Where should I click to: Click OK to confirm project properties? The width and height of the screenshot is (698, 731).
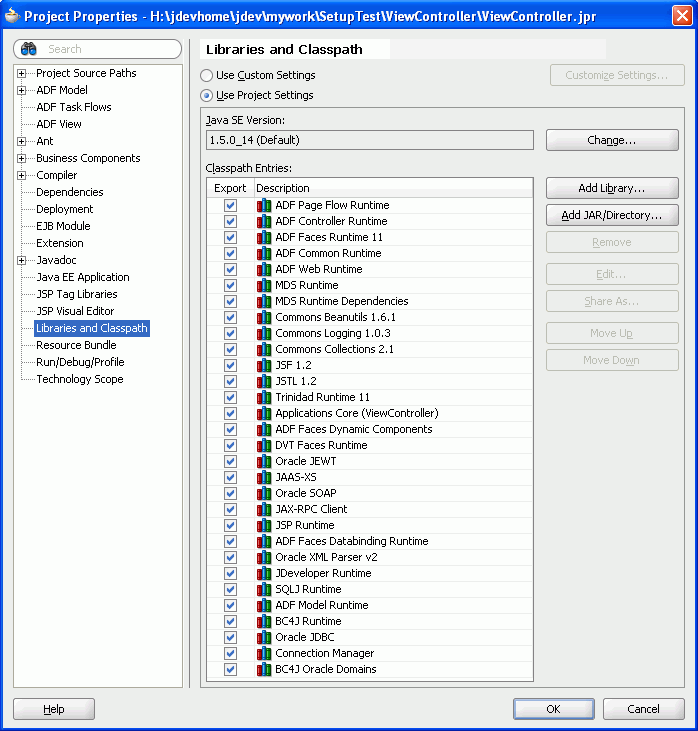[553, 709]
